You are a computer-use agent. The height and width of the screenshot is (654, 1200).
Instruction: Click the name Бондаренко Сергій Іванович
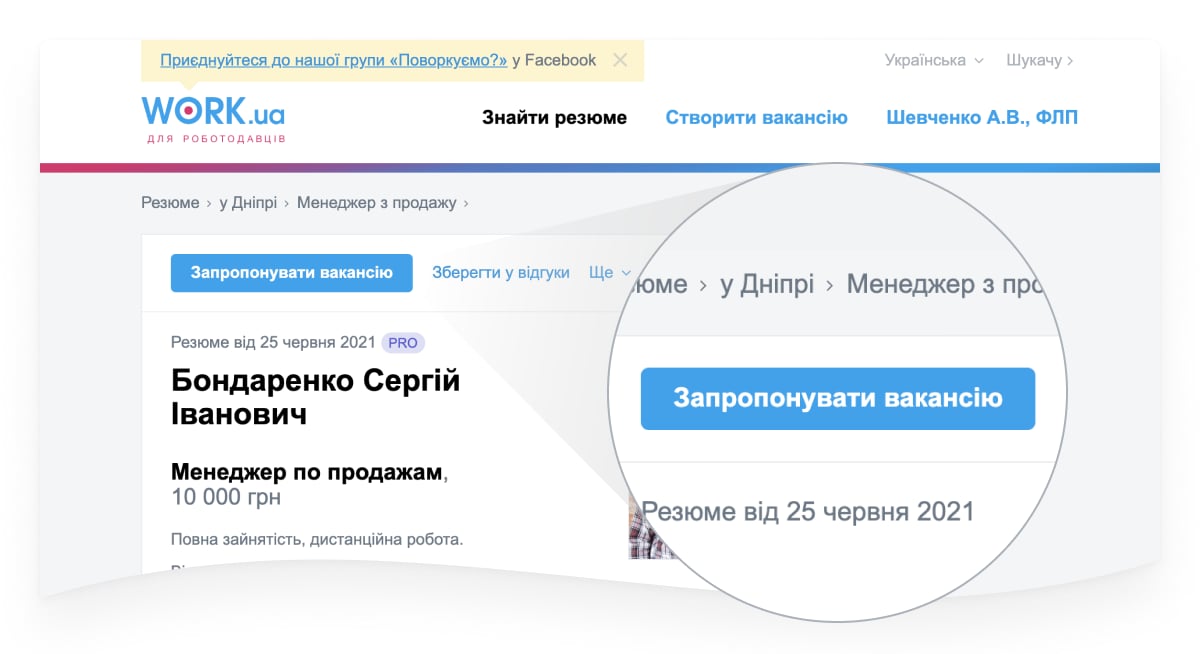(316, 397)
